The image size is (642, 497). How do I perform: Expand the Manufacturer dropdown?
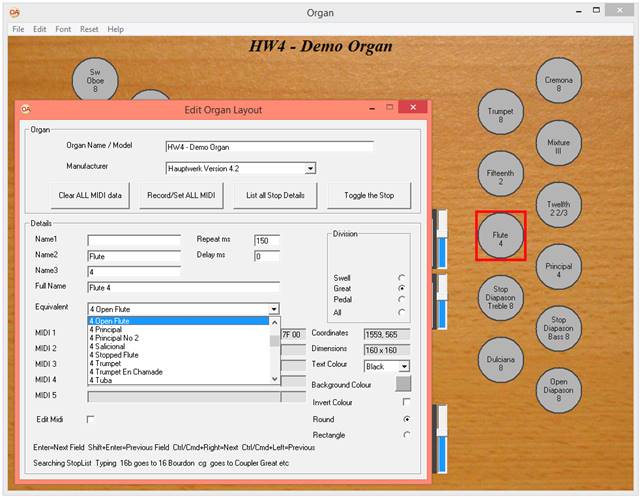(x=310, y=169)
